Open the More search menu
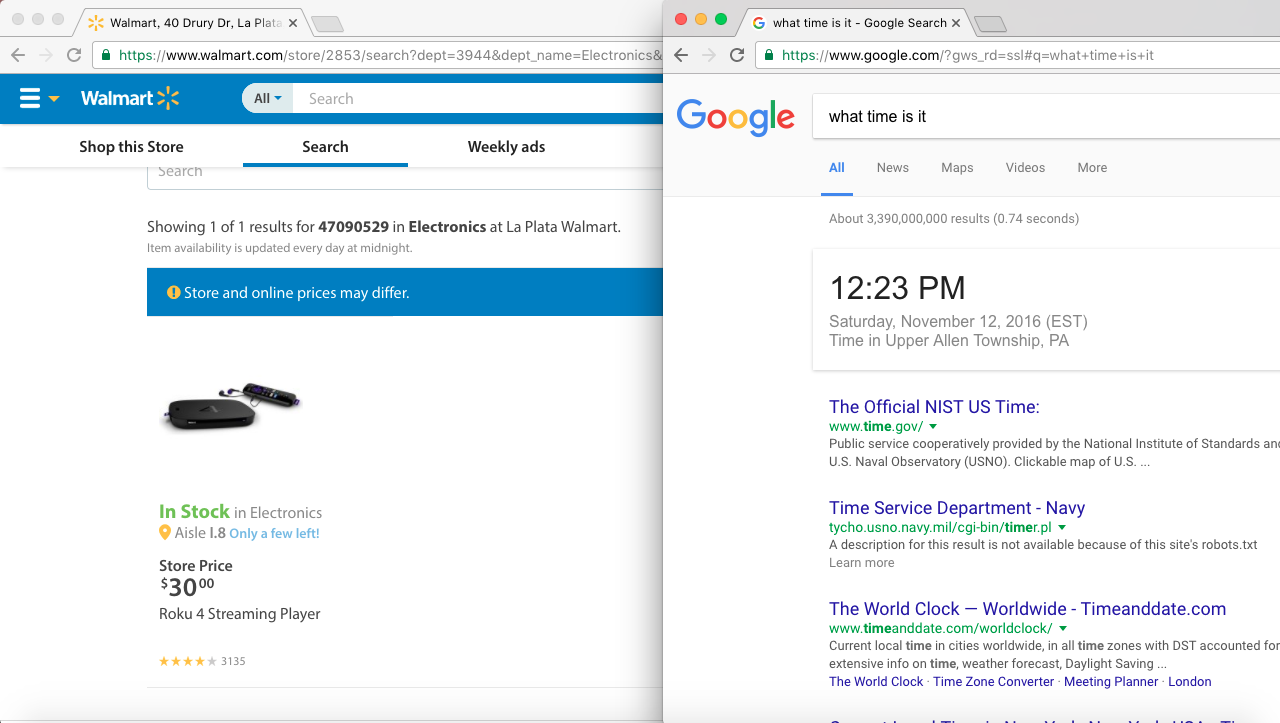This screenshot has height=723, width=1280. [x=1092, y=168]
